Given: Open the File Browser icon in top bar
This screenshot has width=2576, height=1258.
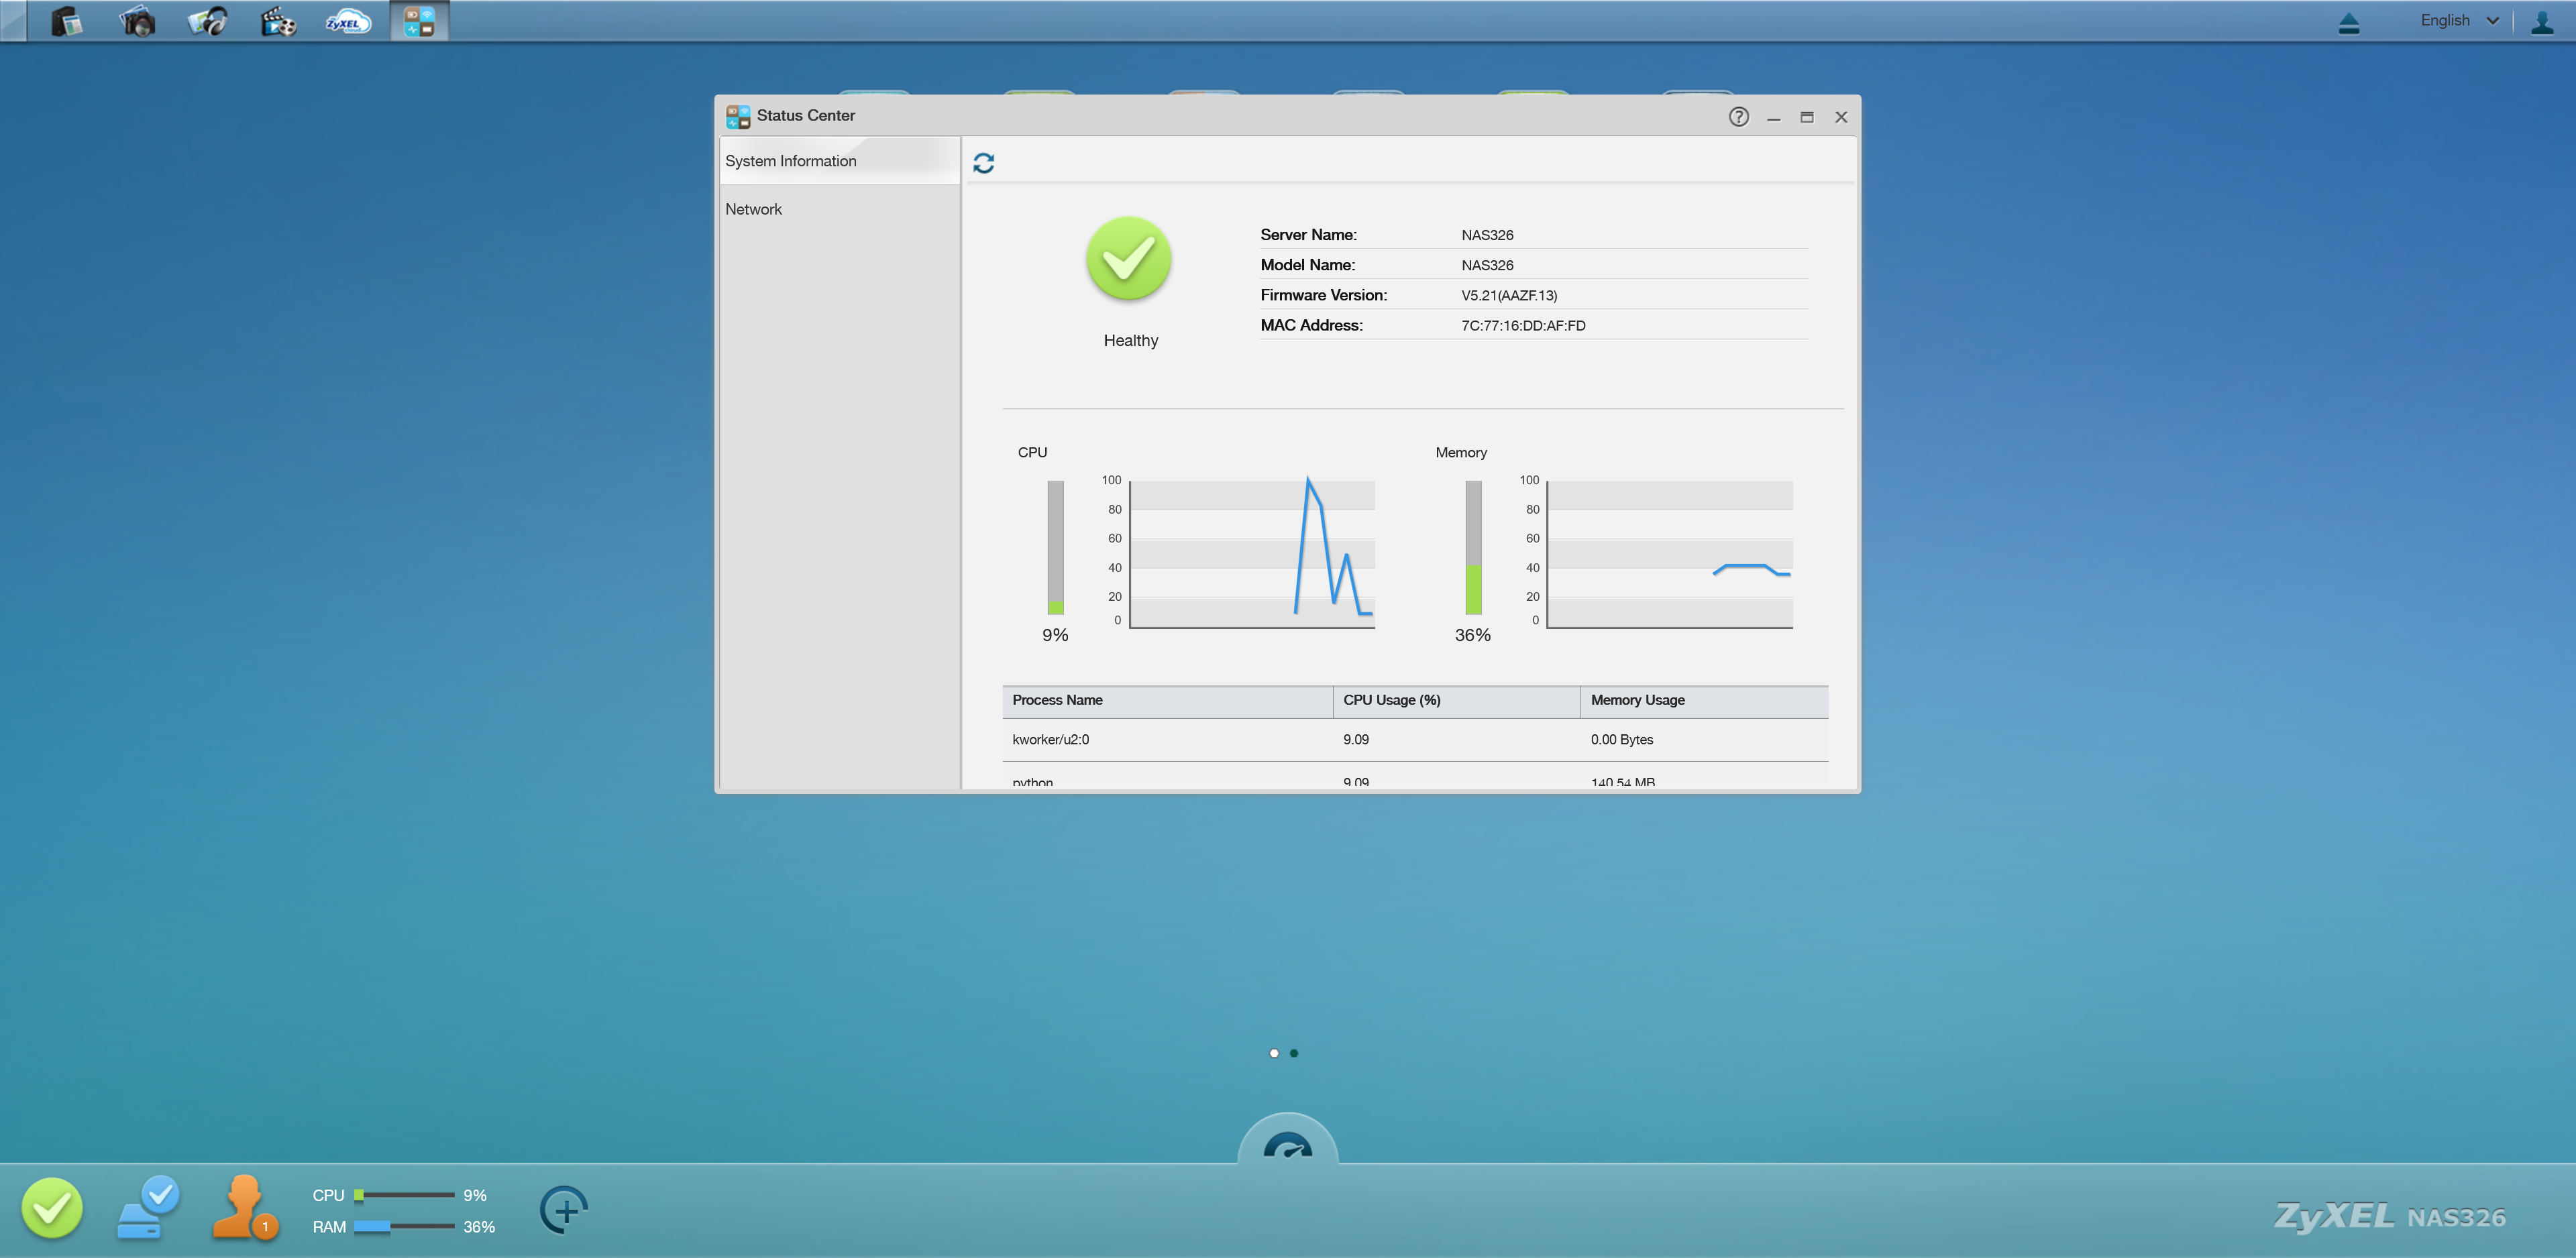Looking at the screenshot, I should 66,21.
